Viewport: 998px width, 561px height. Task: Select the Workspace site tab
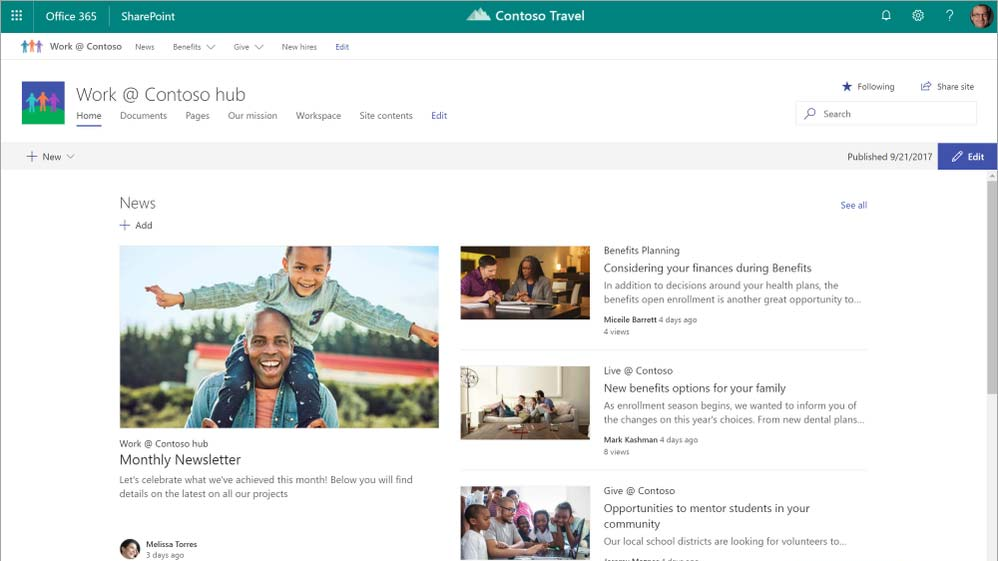(318, 116)
